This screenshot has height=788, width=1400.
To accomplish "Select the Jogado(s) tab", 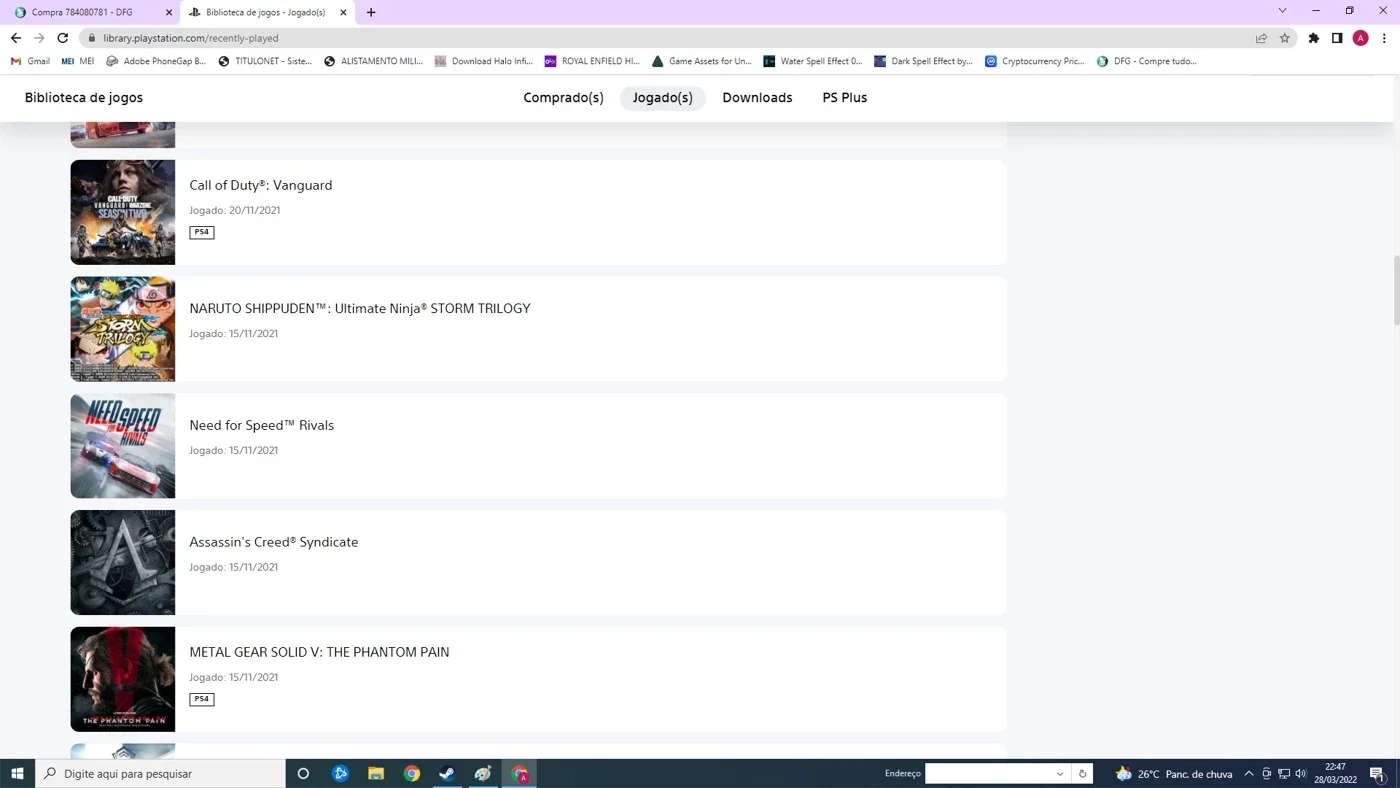I will coord(662,98).
